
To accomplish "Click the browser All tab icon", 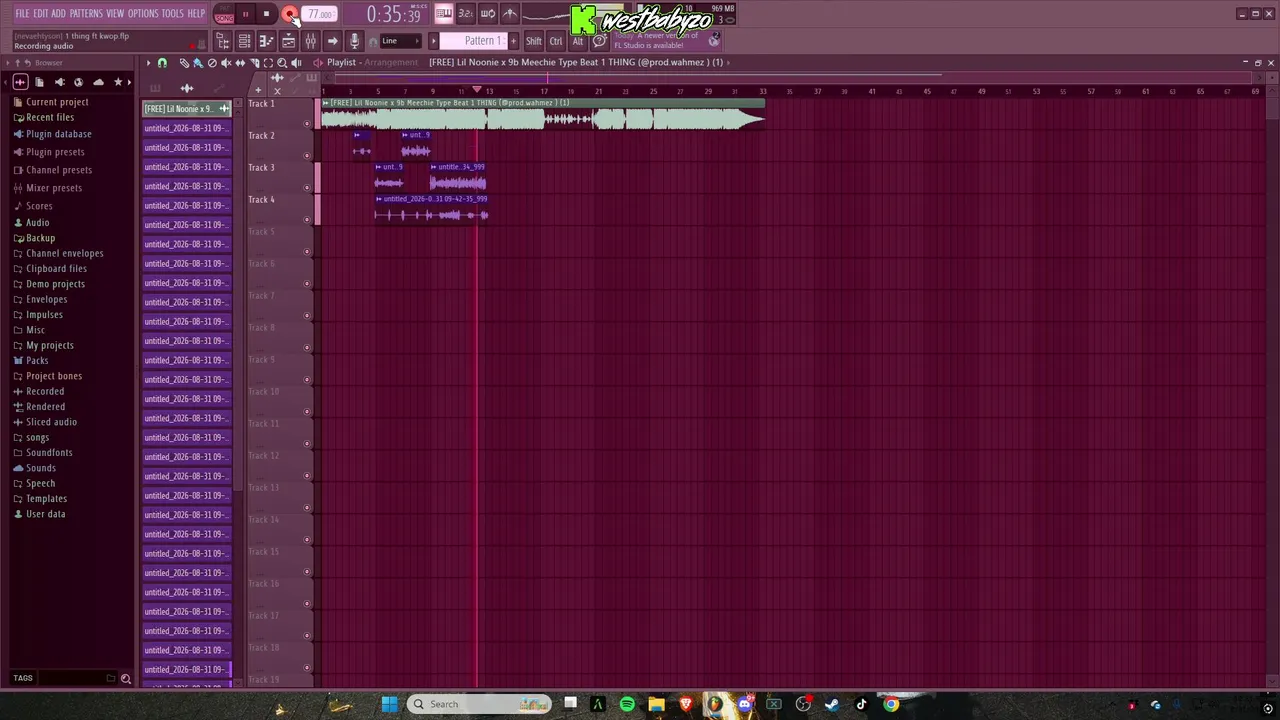I will 20,82.
